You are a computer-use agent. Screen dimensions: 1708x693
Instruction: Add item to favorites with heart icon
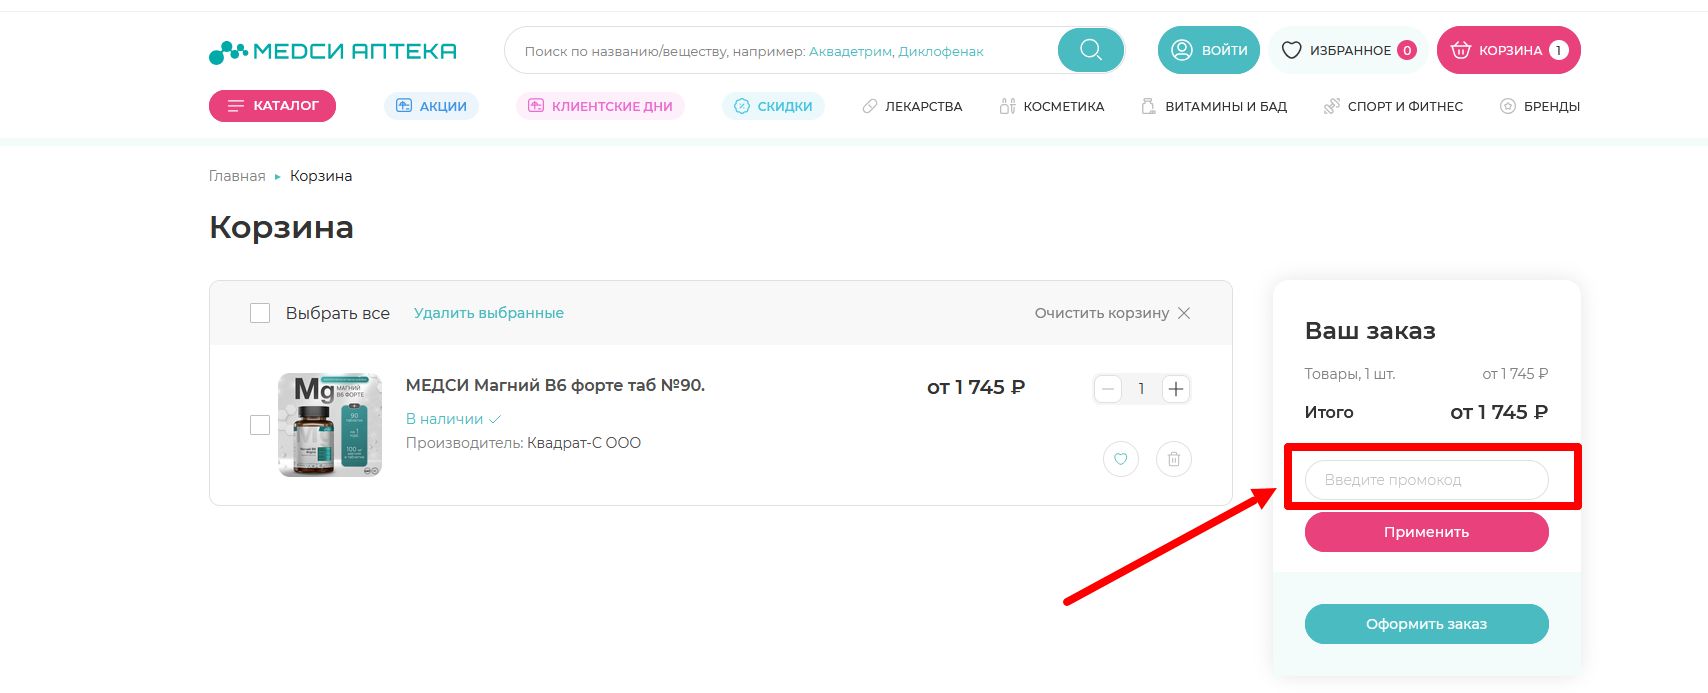click(1120, 459)
